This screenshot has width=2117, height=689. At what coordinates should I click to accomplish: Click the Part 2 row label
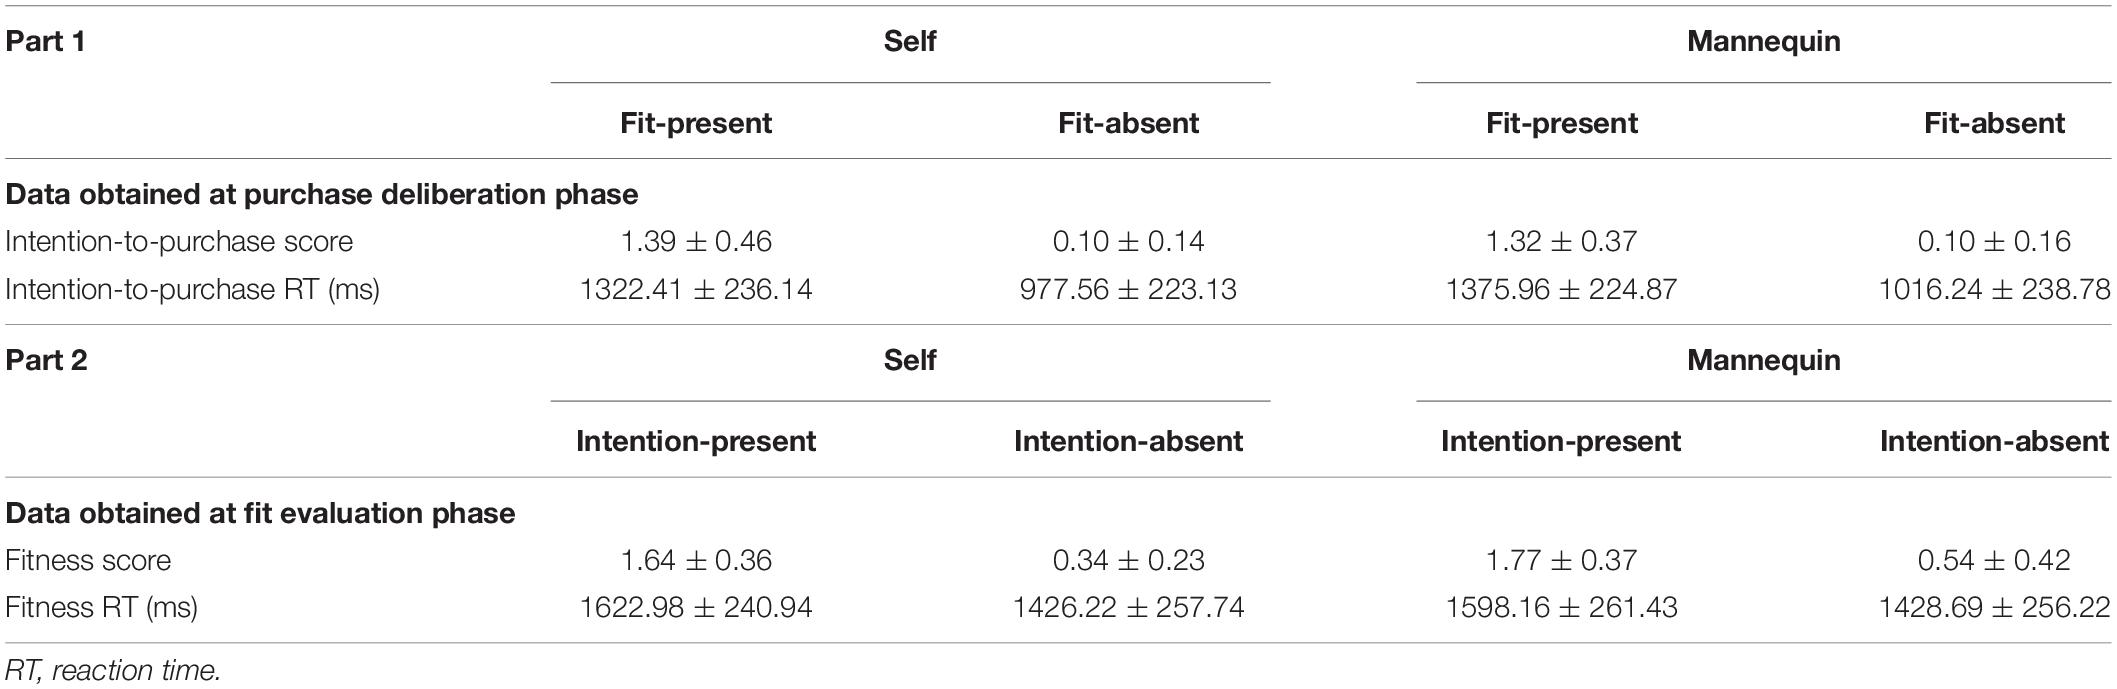coord(46,360)
